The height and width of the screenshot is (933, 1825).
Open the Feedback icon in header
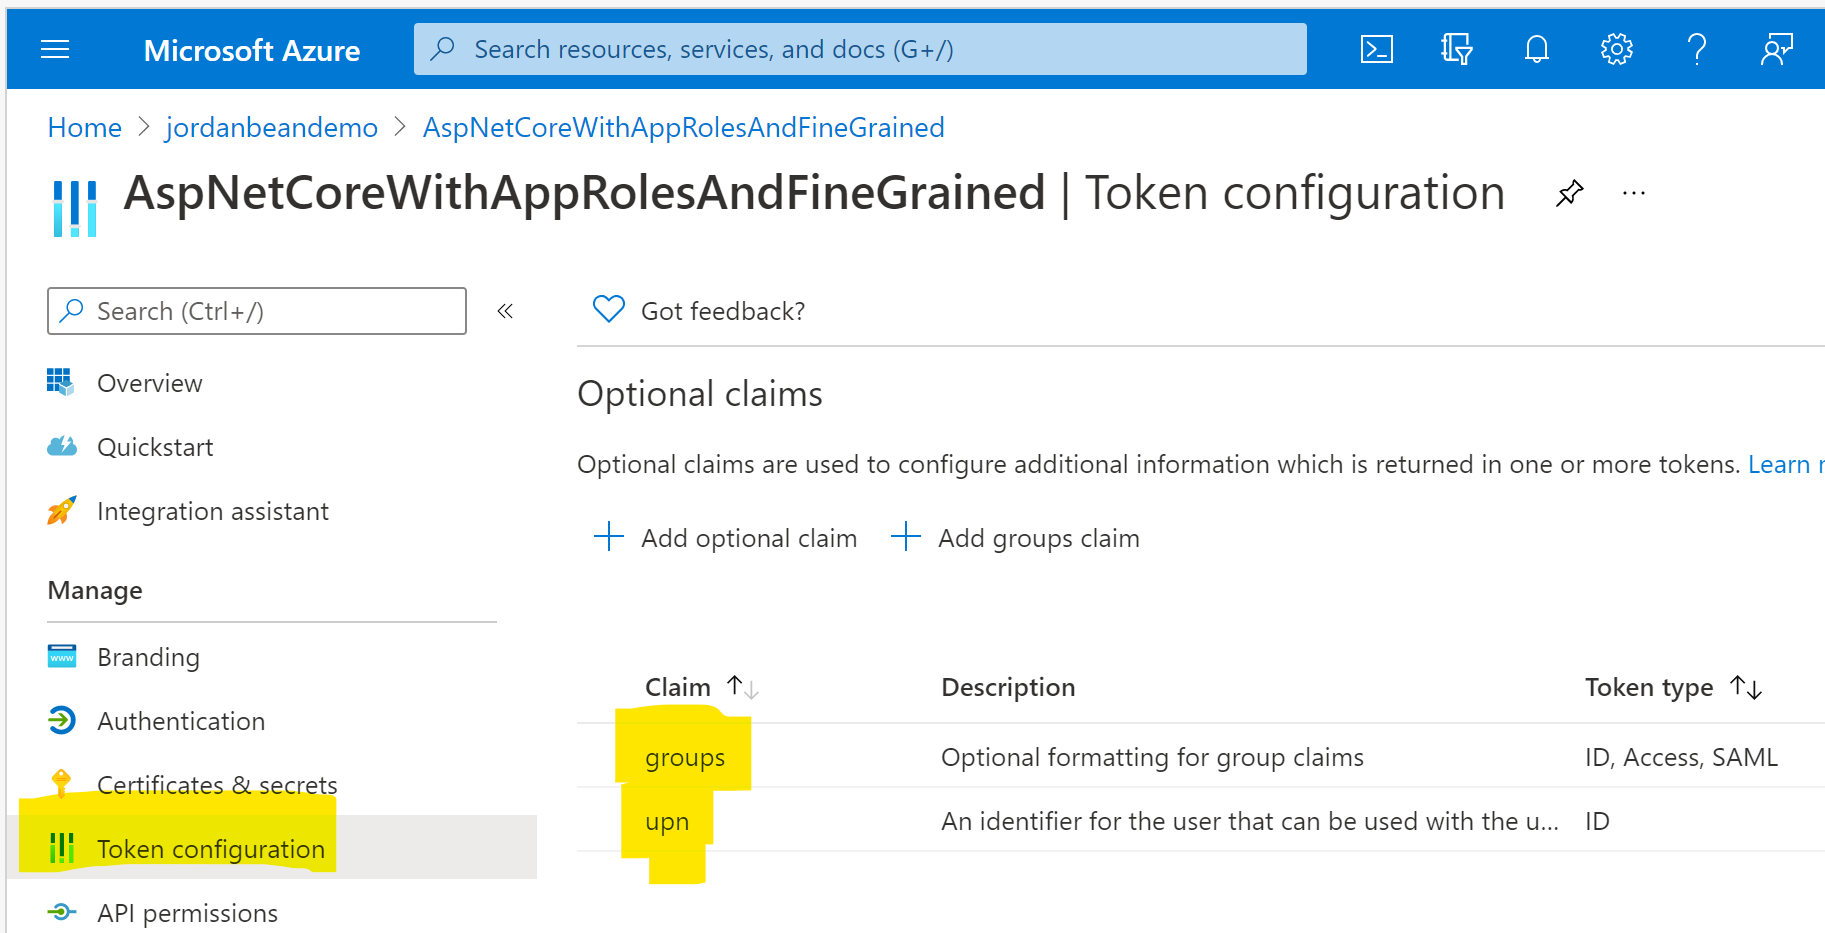click(1777, 49)
